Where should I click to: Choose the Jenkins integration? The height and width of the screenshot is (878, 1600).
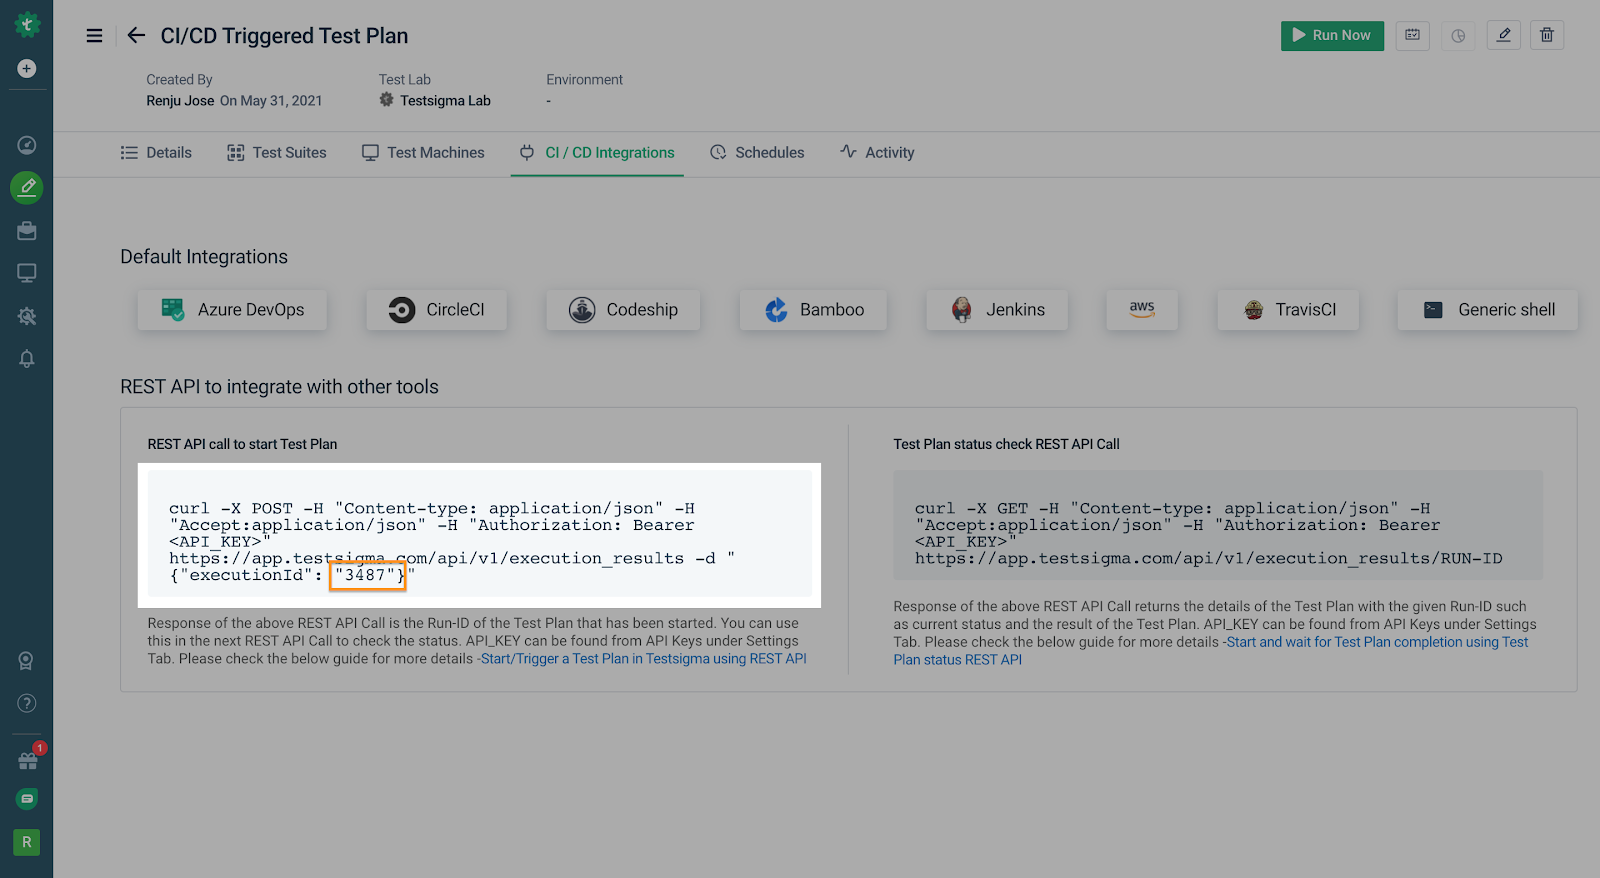coord(997,310)
